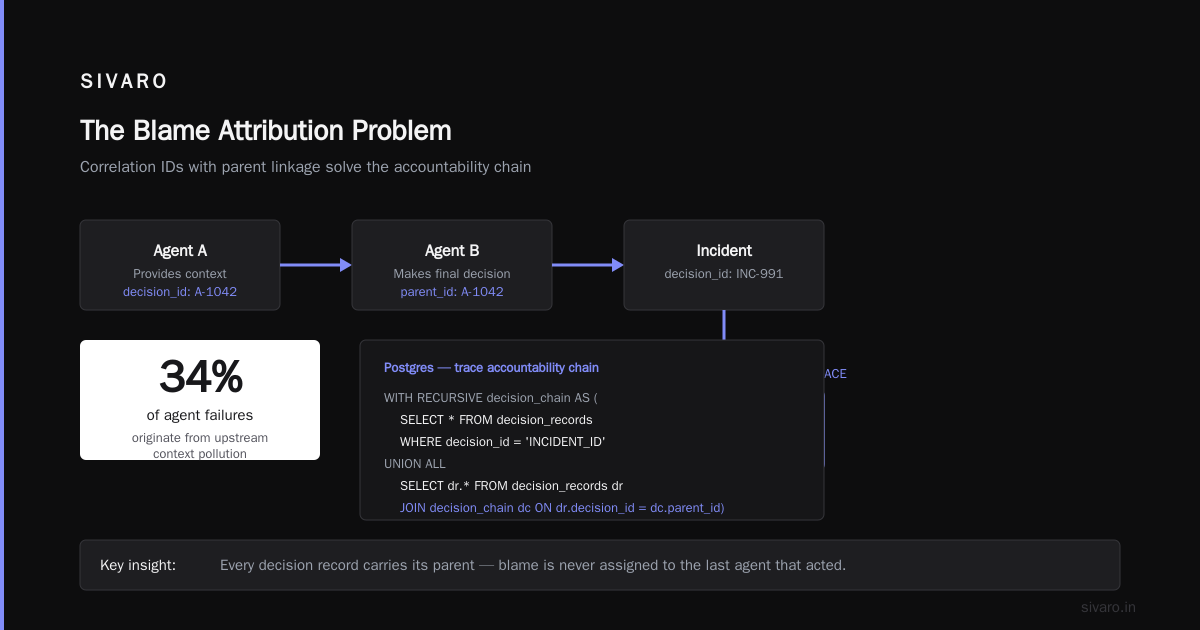Click the 'decision_id: A-1042' label
Screen dimensions: 1200x630
(x=180, y=292)
